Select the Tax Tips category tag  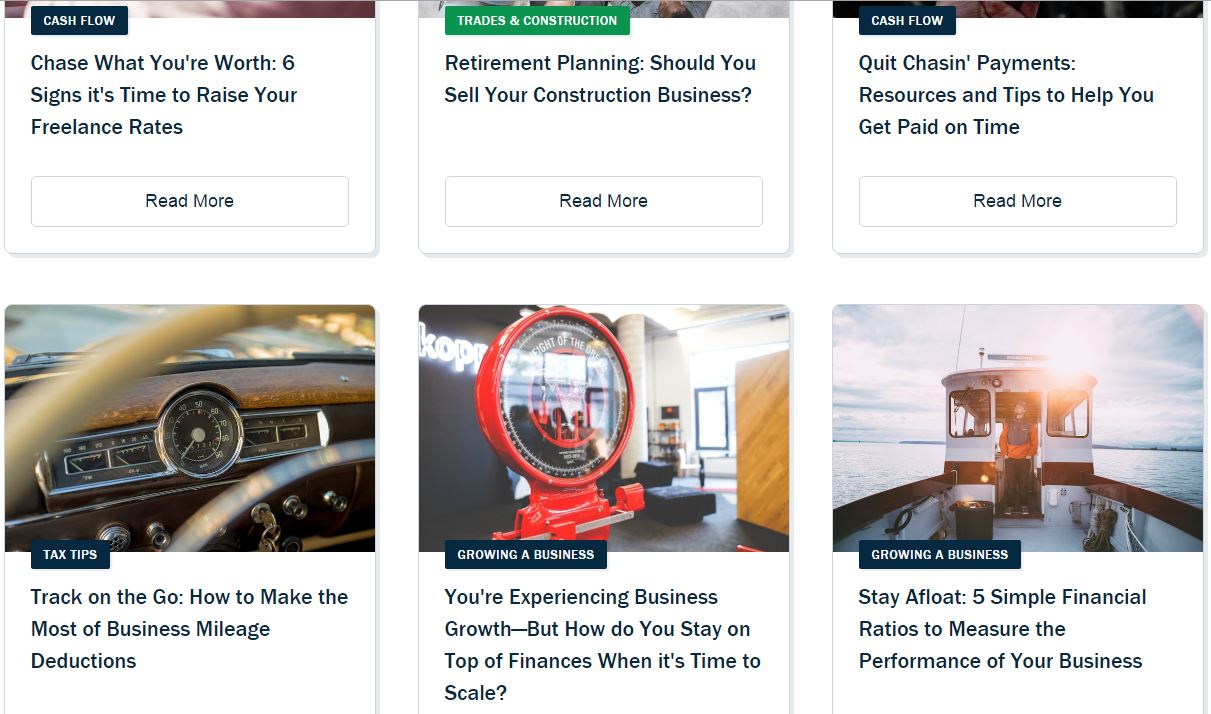point(70,554)
